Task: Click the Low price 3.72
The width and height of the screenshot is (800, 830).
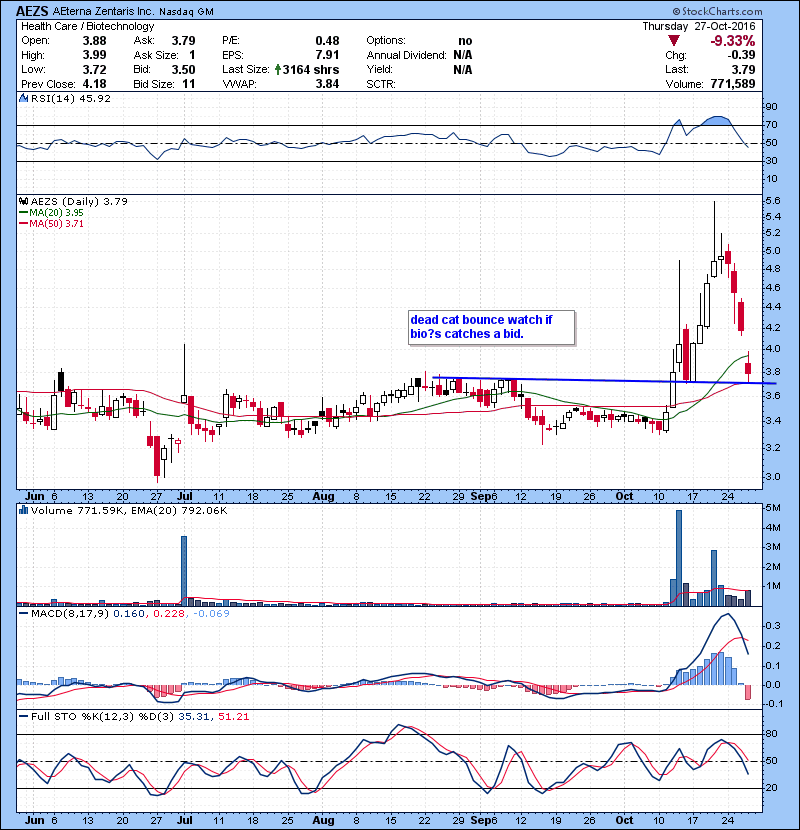Action: click(x=94, y=69)
